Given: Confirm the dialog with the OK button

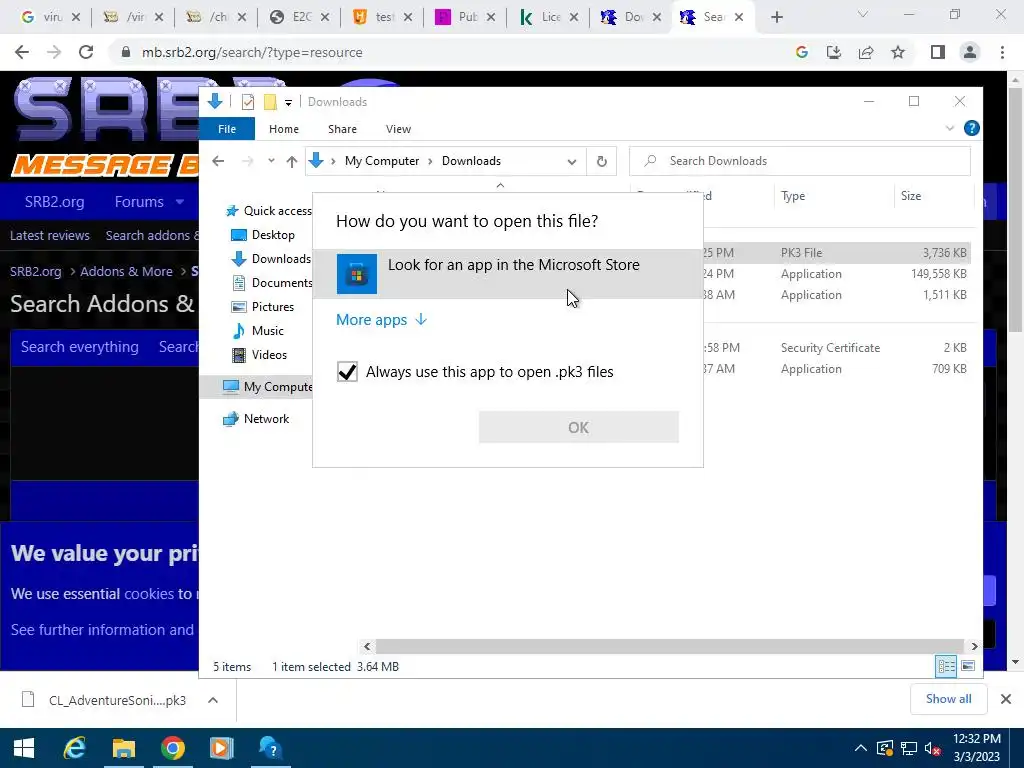Looking at the screenshot, I should pos(579,427).
